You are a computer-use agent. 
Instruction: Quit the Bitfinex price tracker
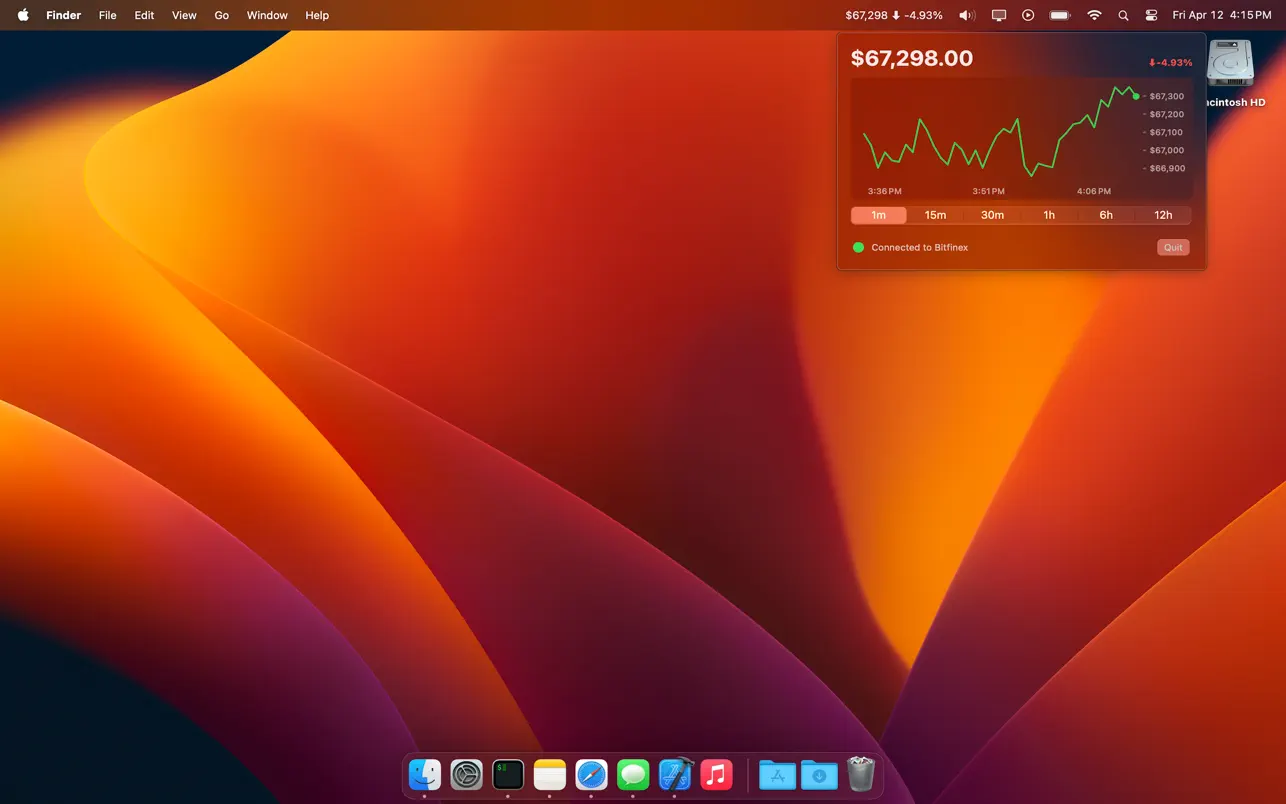(x=1172, y=247)
